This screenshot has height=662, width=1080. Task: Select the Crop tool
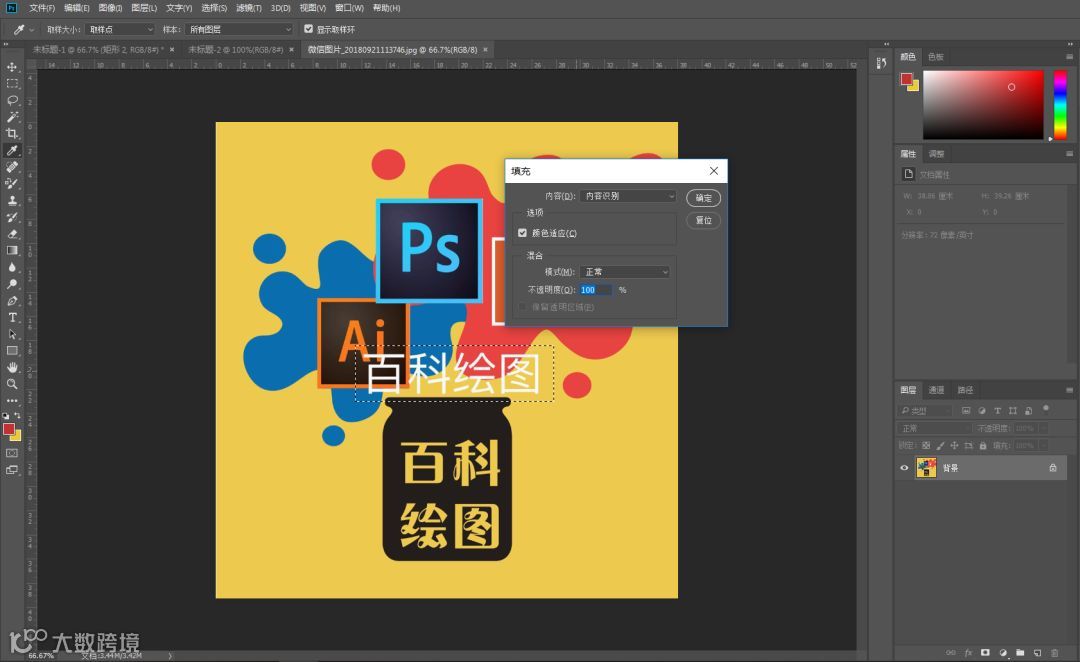(x=12, y=134)
